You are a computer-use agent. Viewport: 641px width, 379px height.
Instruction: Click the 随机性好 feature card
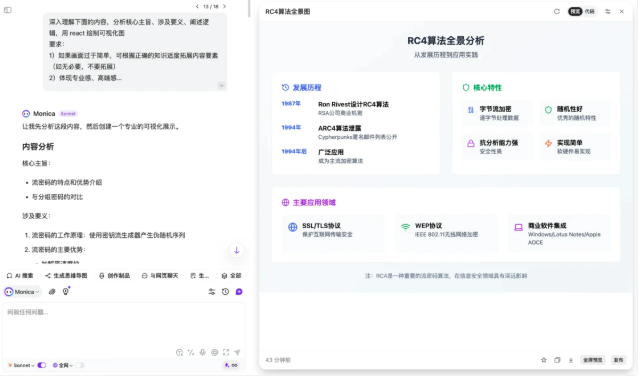[x=575, y=113]
